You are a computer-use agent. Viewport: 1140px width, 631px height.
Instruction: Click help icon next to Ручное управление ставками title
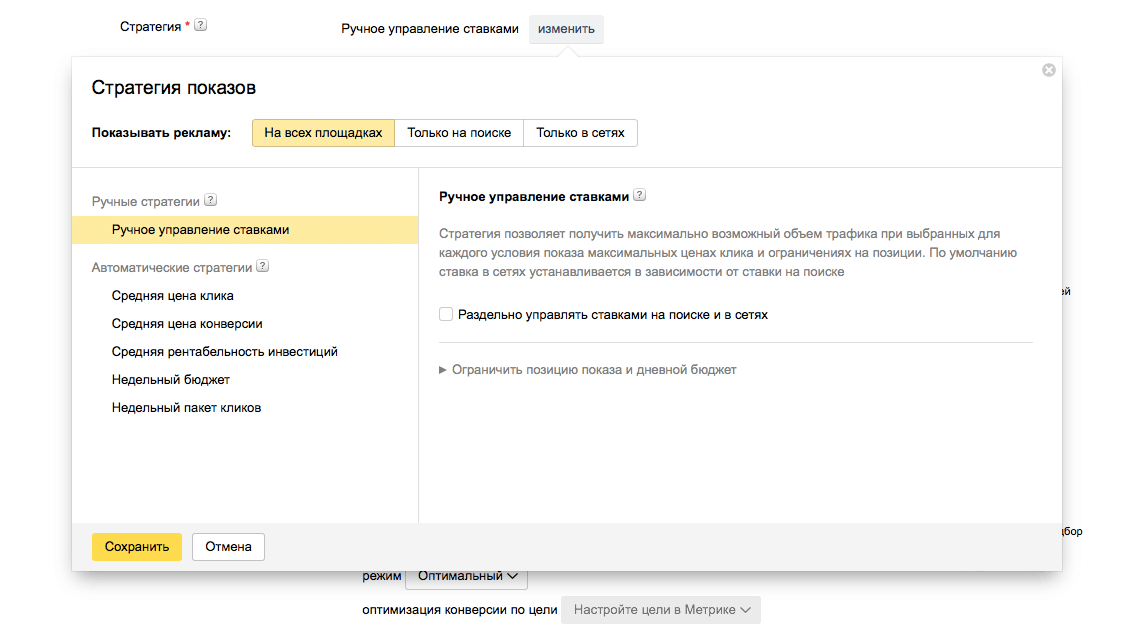point(640,196)
